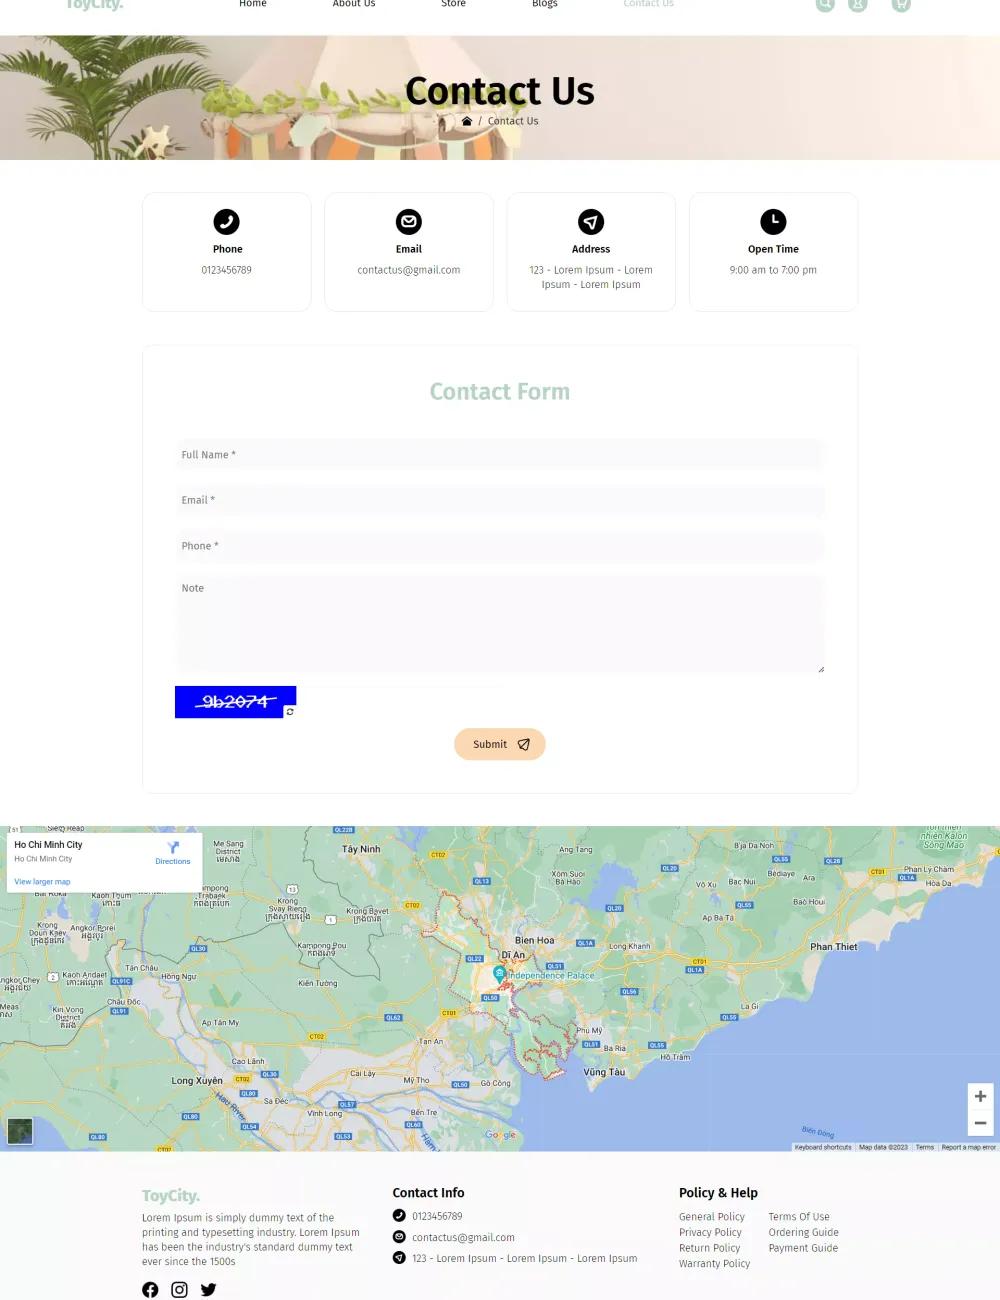
Task: Zoom in on the map
Action: tap(980, 1097)
